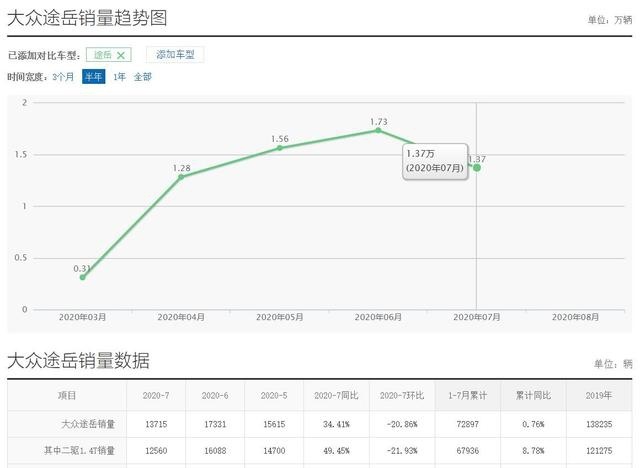Click the 2020-7 column header
Viewport: 640px width, 468px height.
[x=156, y=395]
